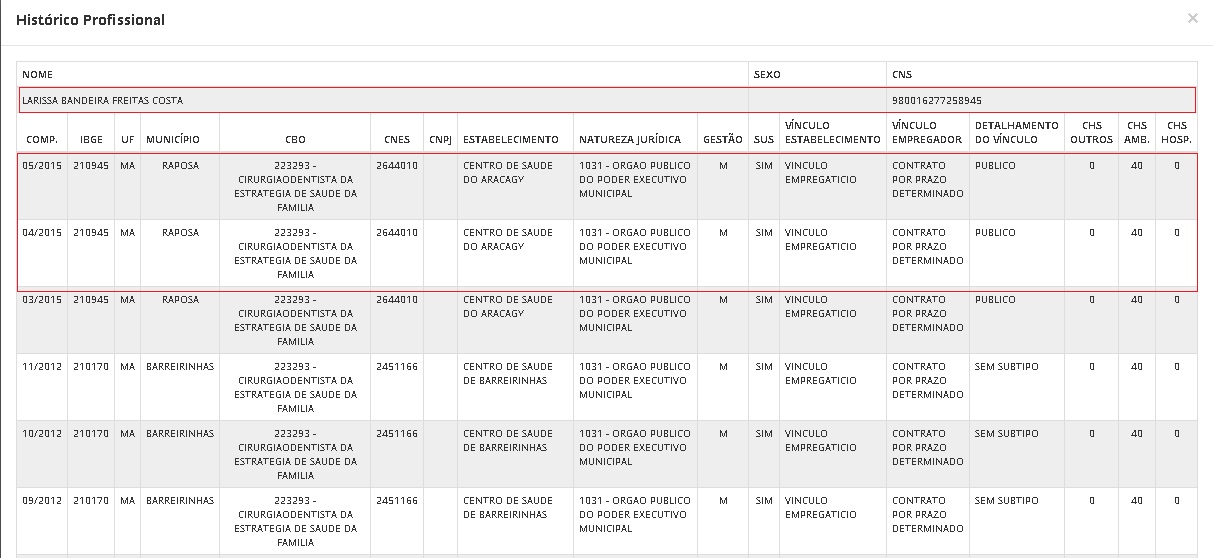Click the MUNICÍPIO column header

pyautogui.click(x=173, y=140)
